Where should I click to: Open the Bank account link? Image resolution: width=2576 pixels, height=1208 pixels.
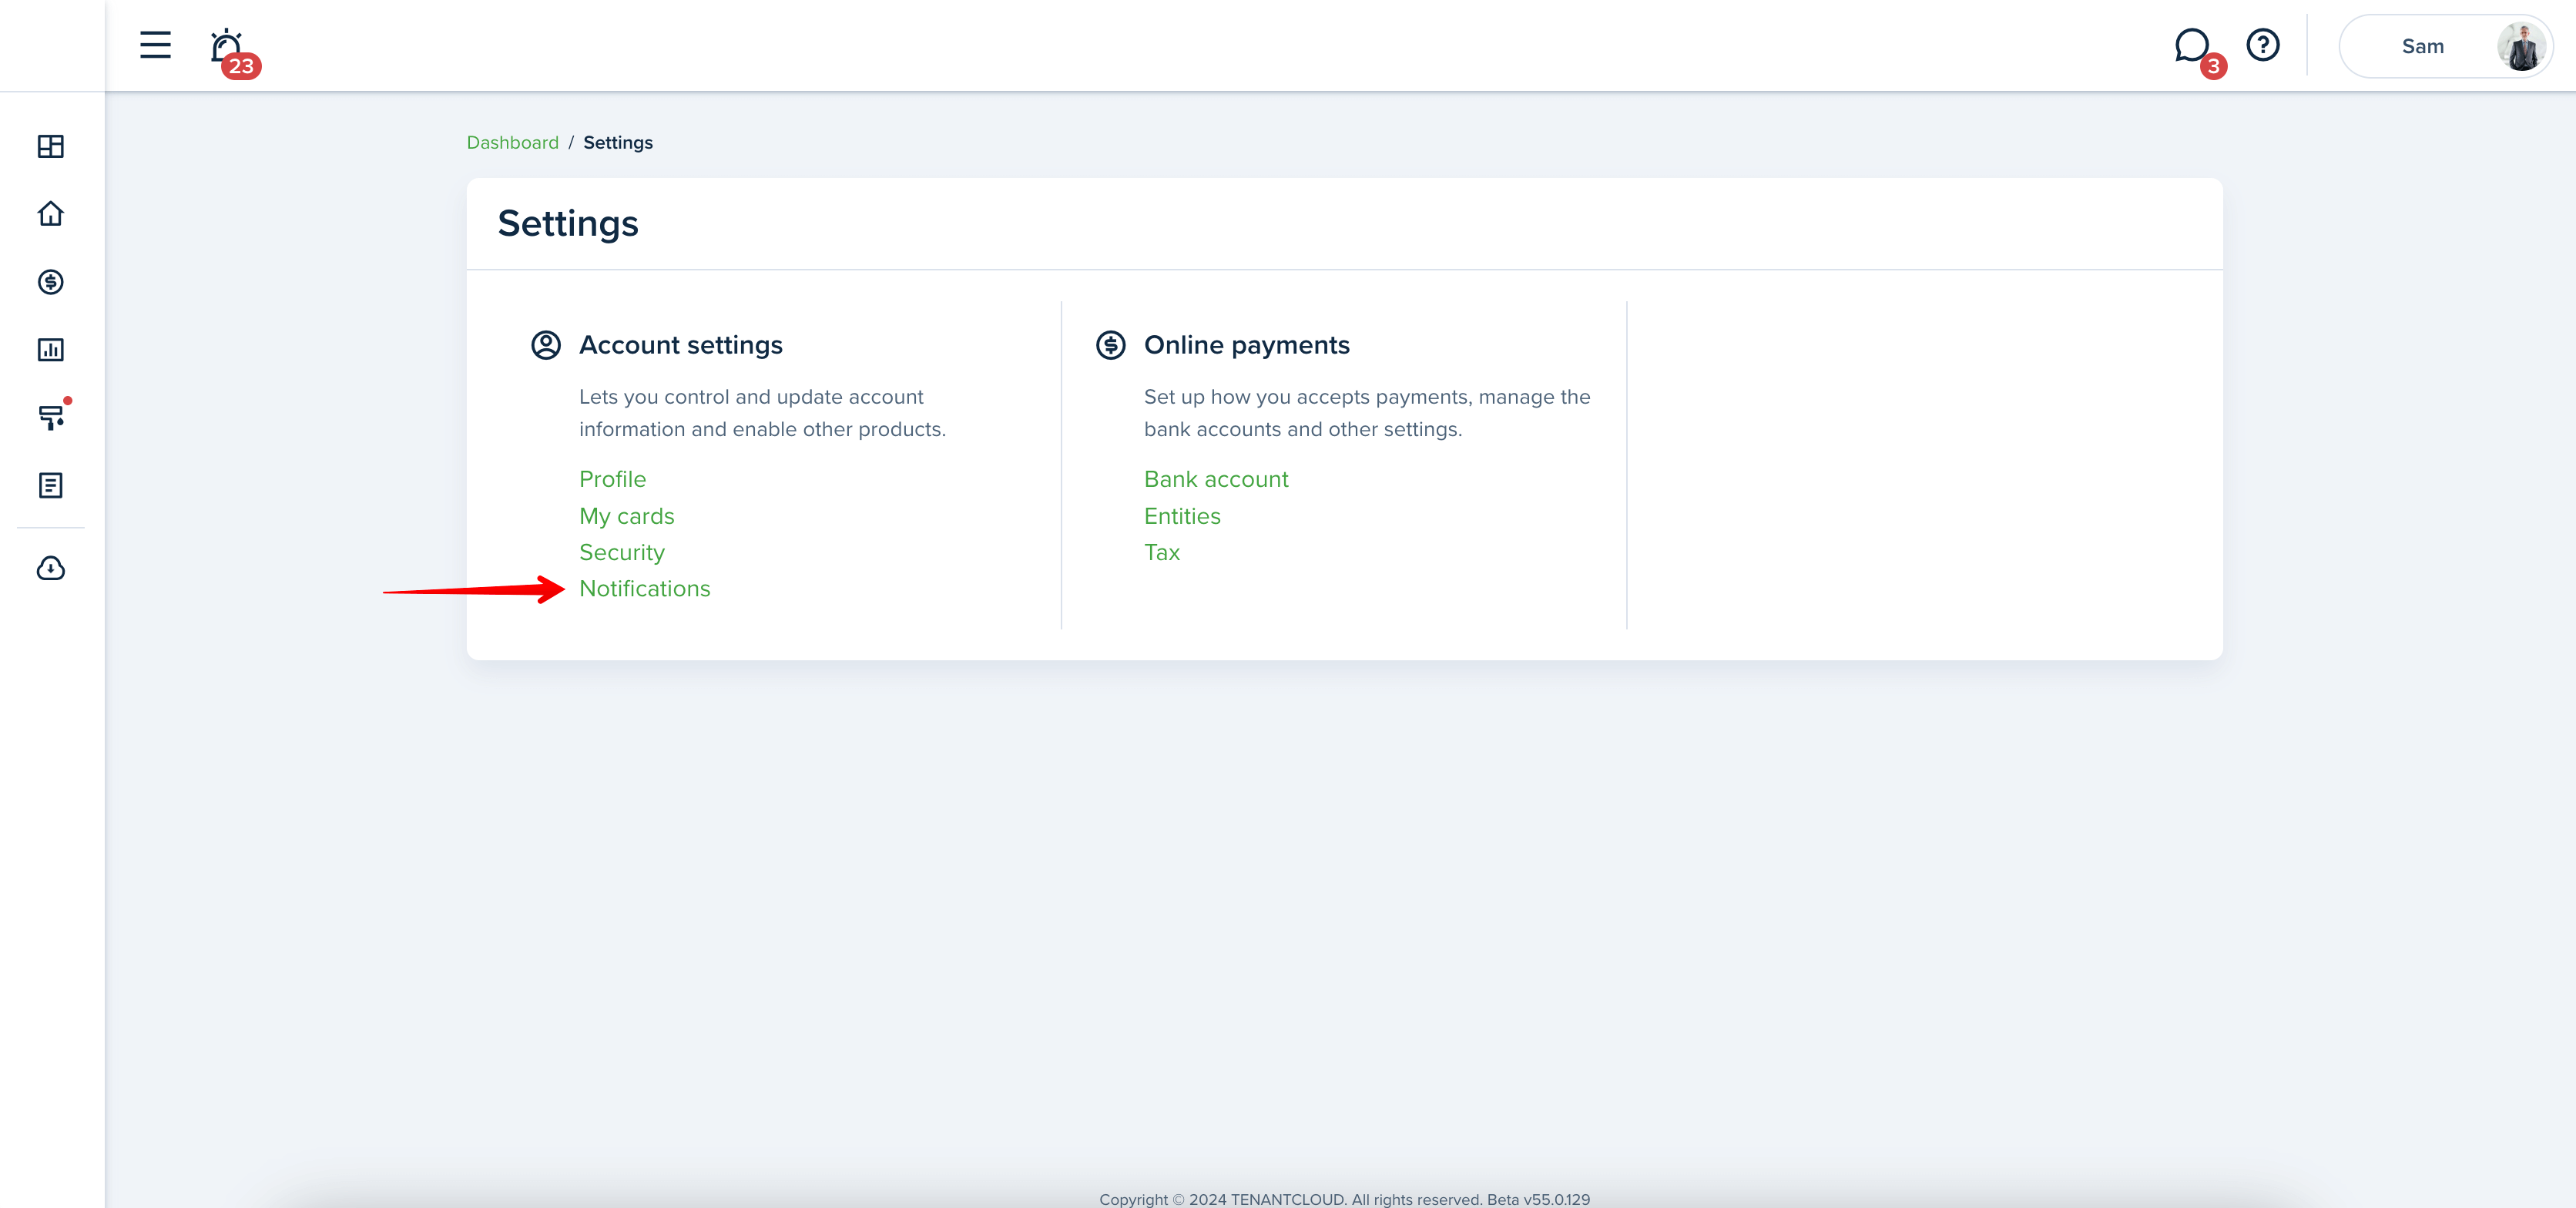[x=1216, y=479]
